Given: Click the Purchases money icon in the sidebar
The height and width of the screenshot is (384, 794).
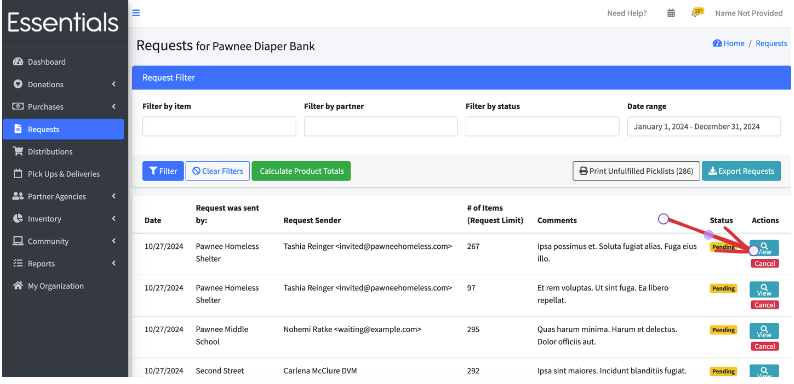Looking at the screenshot, I should 18,106.
